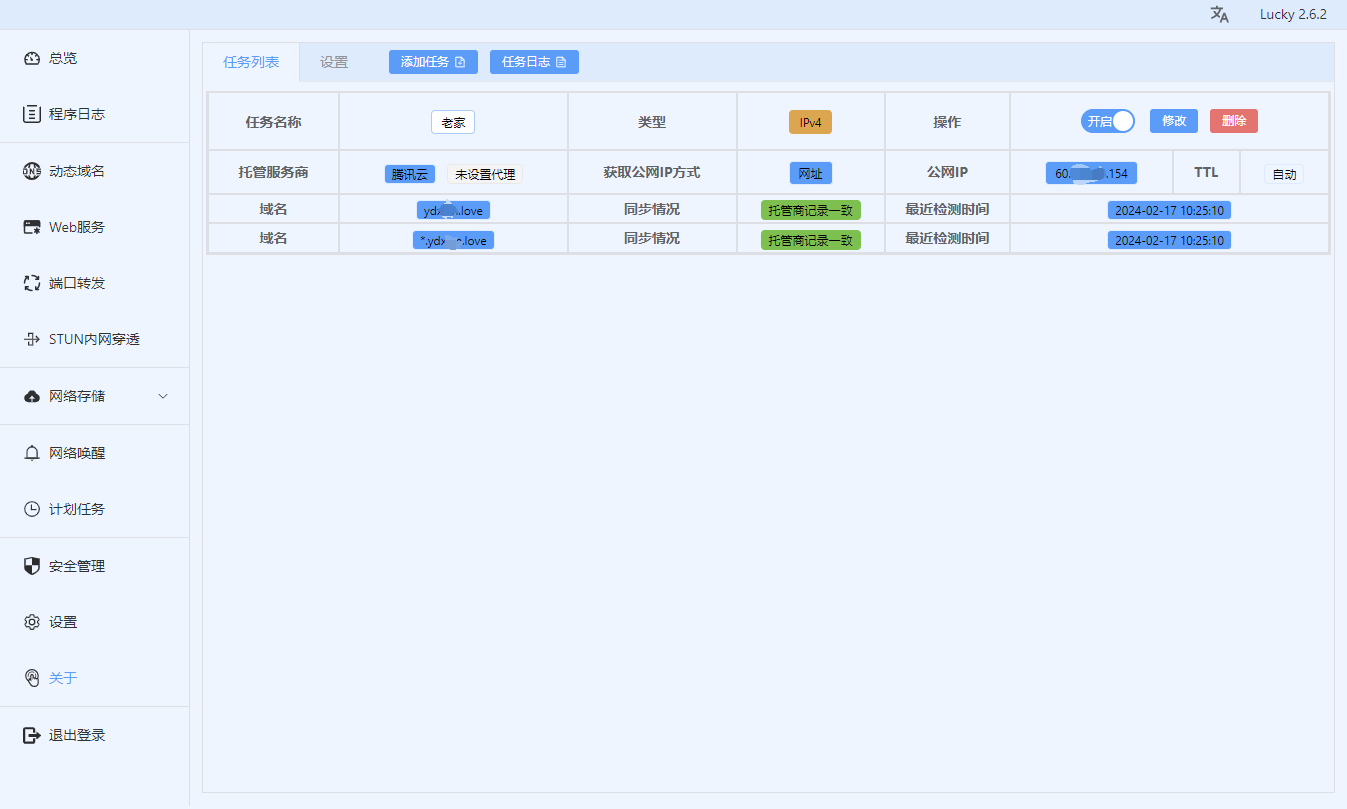Click the Web服务 window icon
1347x809 pixels.
(32, 227)
